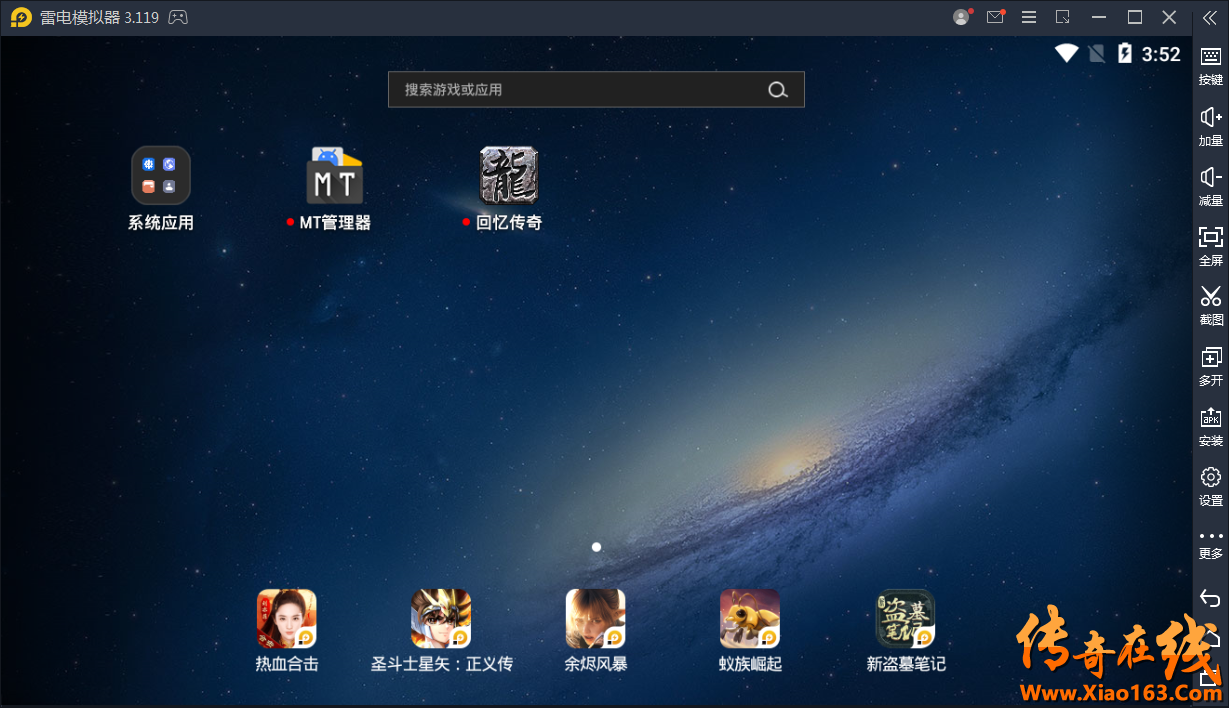Switch to 全屏 fullscreen mode
Viewport: 1229px width, 708px height.
pos(1211,246)
